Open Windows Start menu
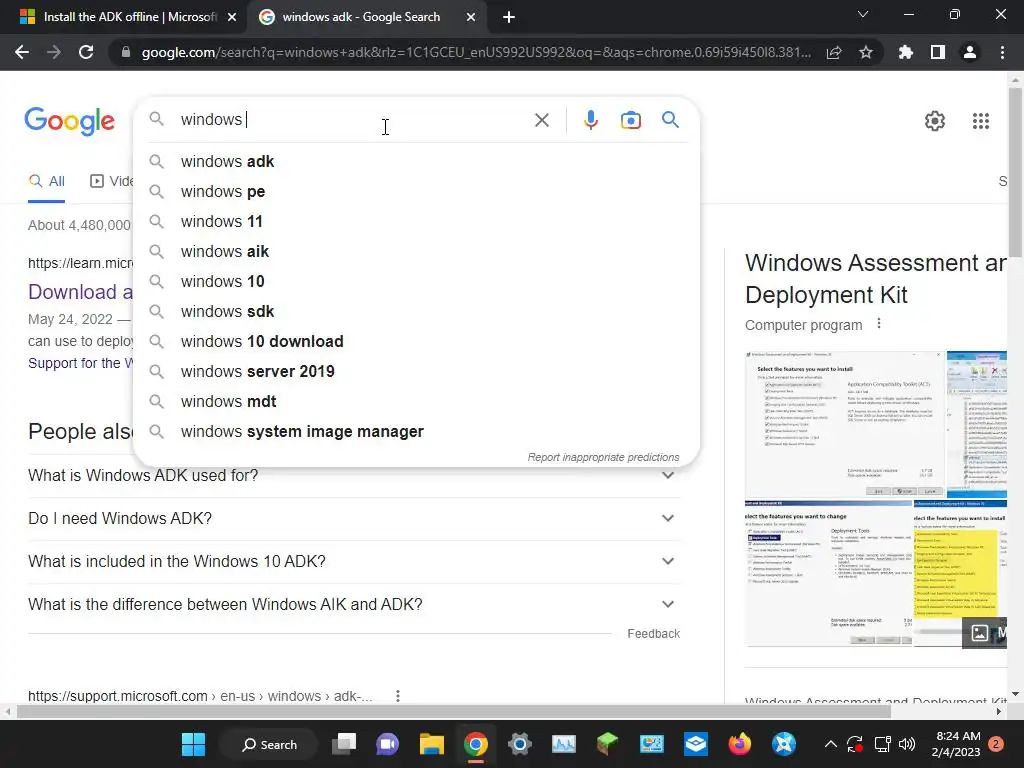 [193, 744]
